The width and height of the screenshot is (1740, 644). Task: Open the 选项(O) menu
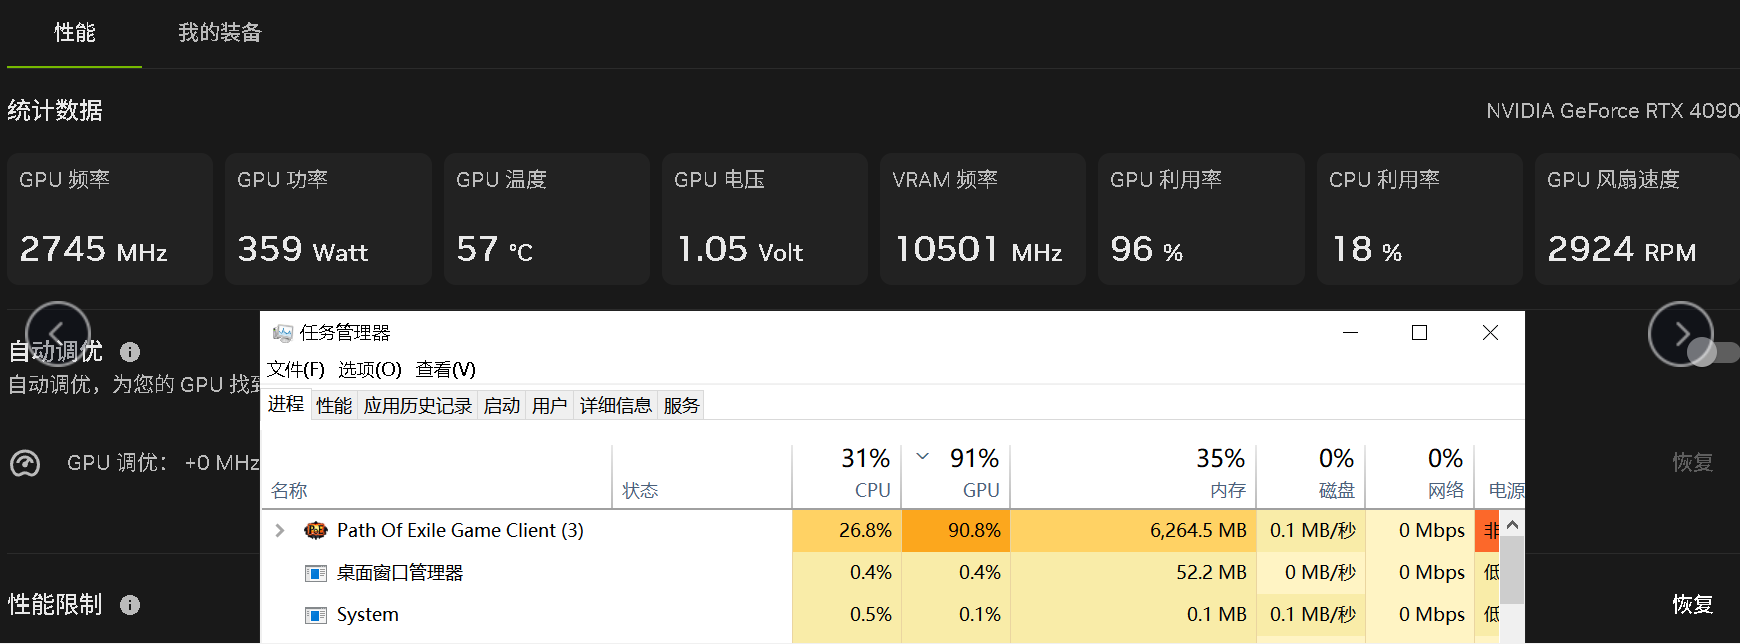click(370, 370)
